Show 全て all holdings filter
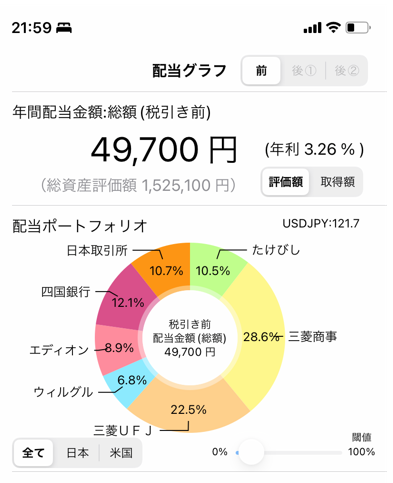 [33, 453]
